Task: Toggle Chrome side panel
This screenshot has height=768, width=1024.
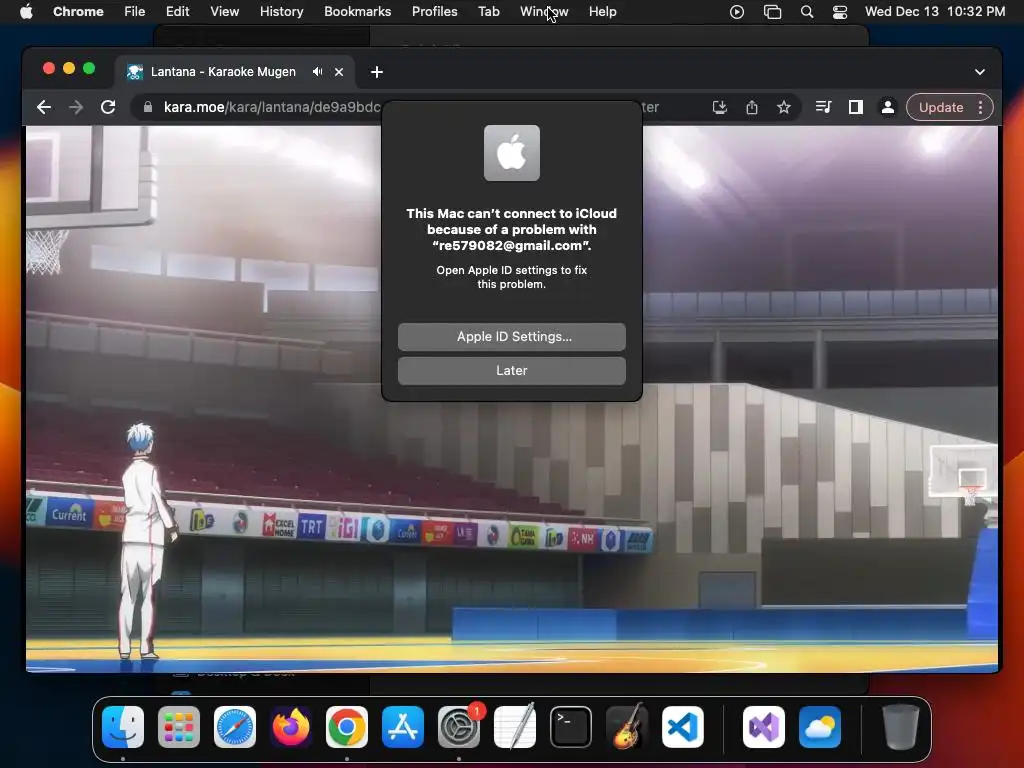Action: (856, 107)
